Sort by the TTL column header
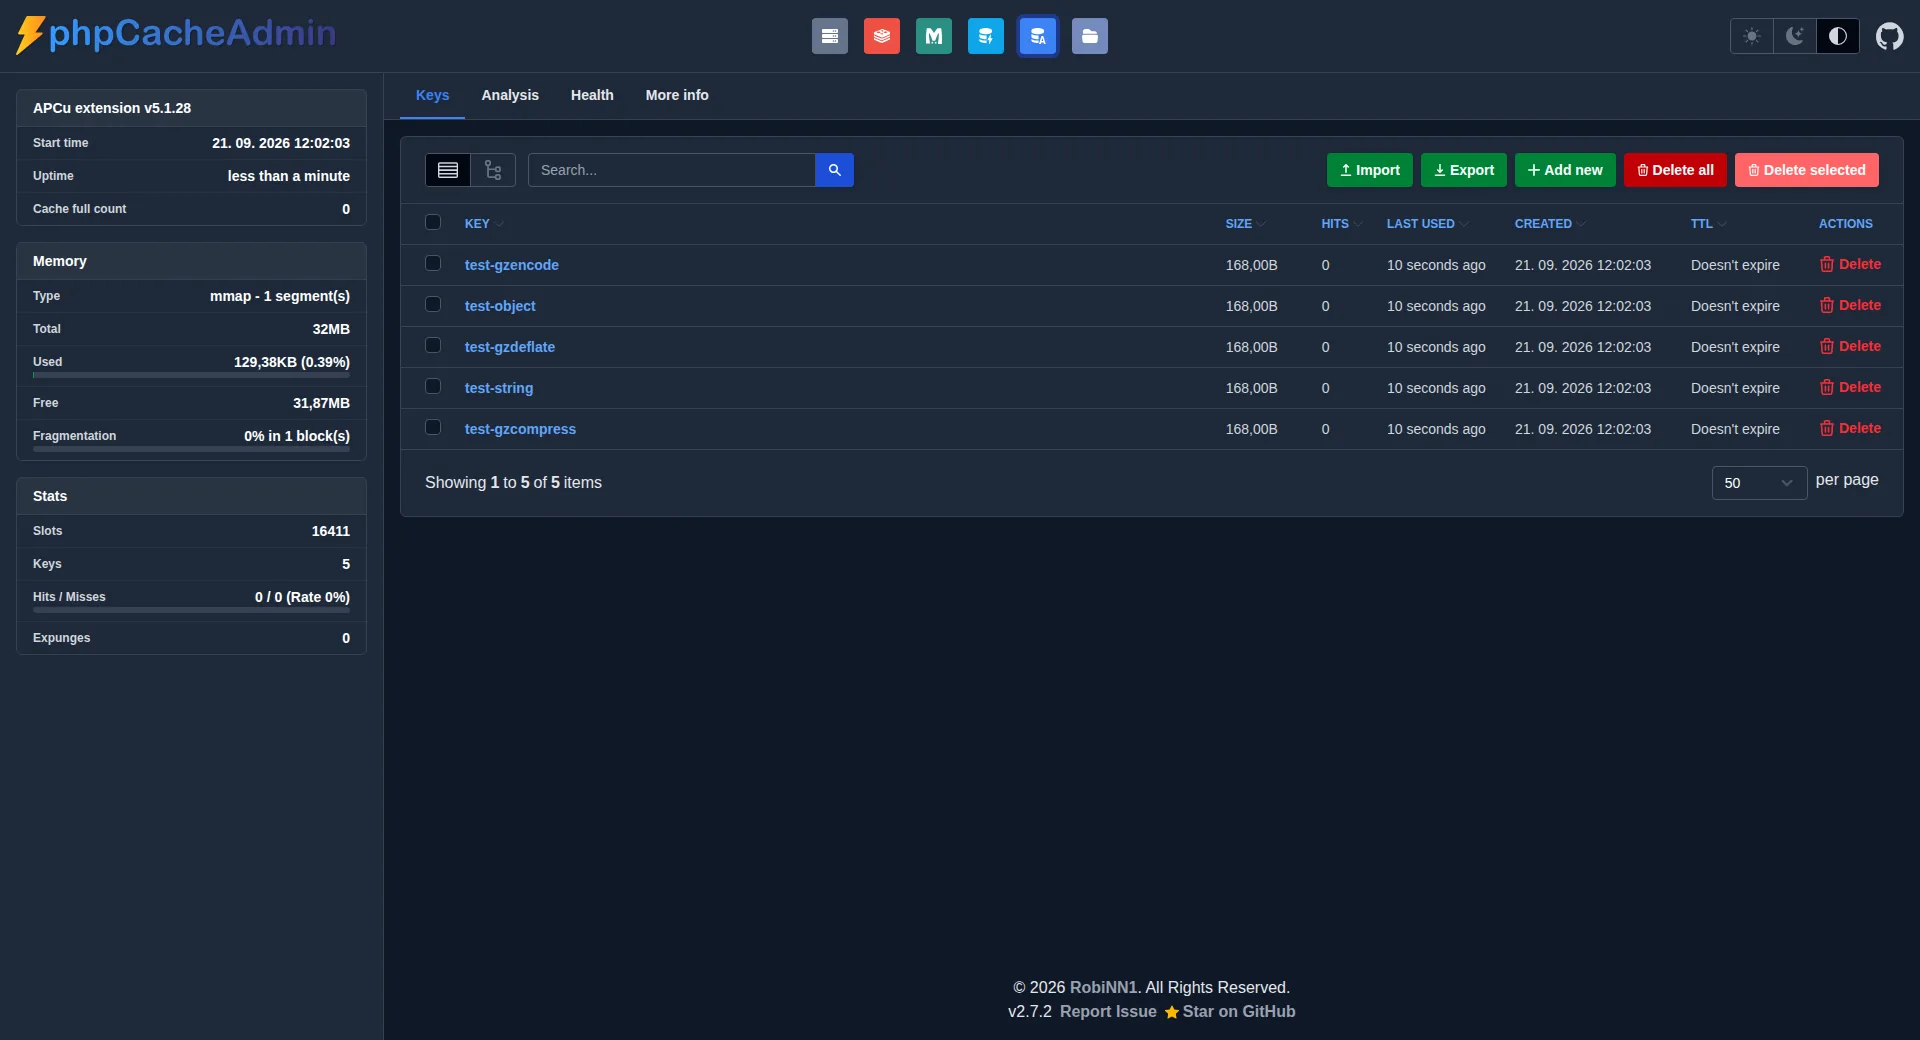1920x1040 pixels. point(1708,224)
